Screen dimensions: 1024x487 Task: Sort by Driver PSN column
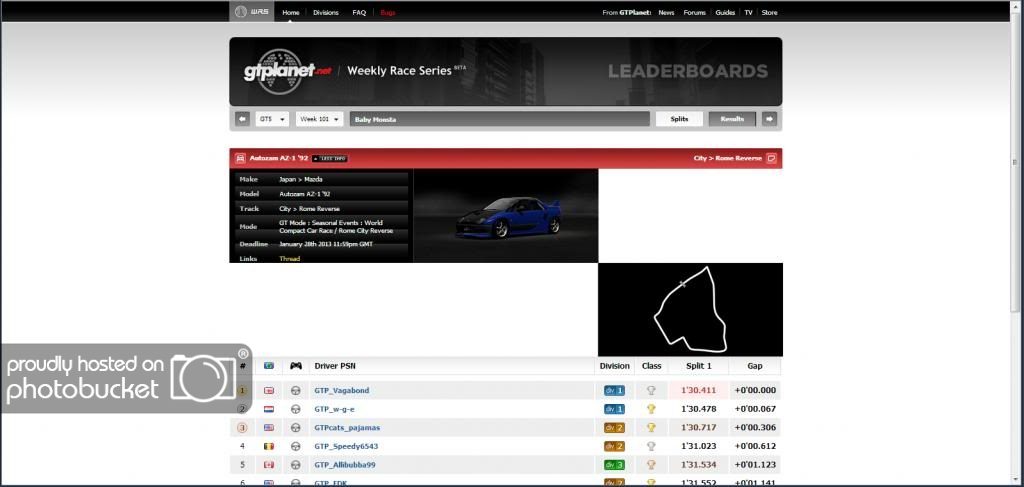335,366
